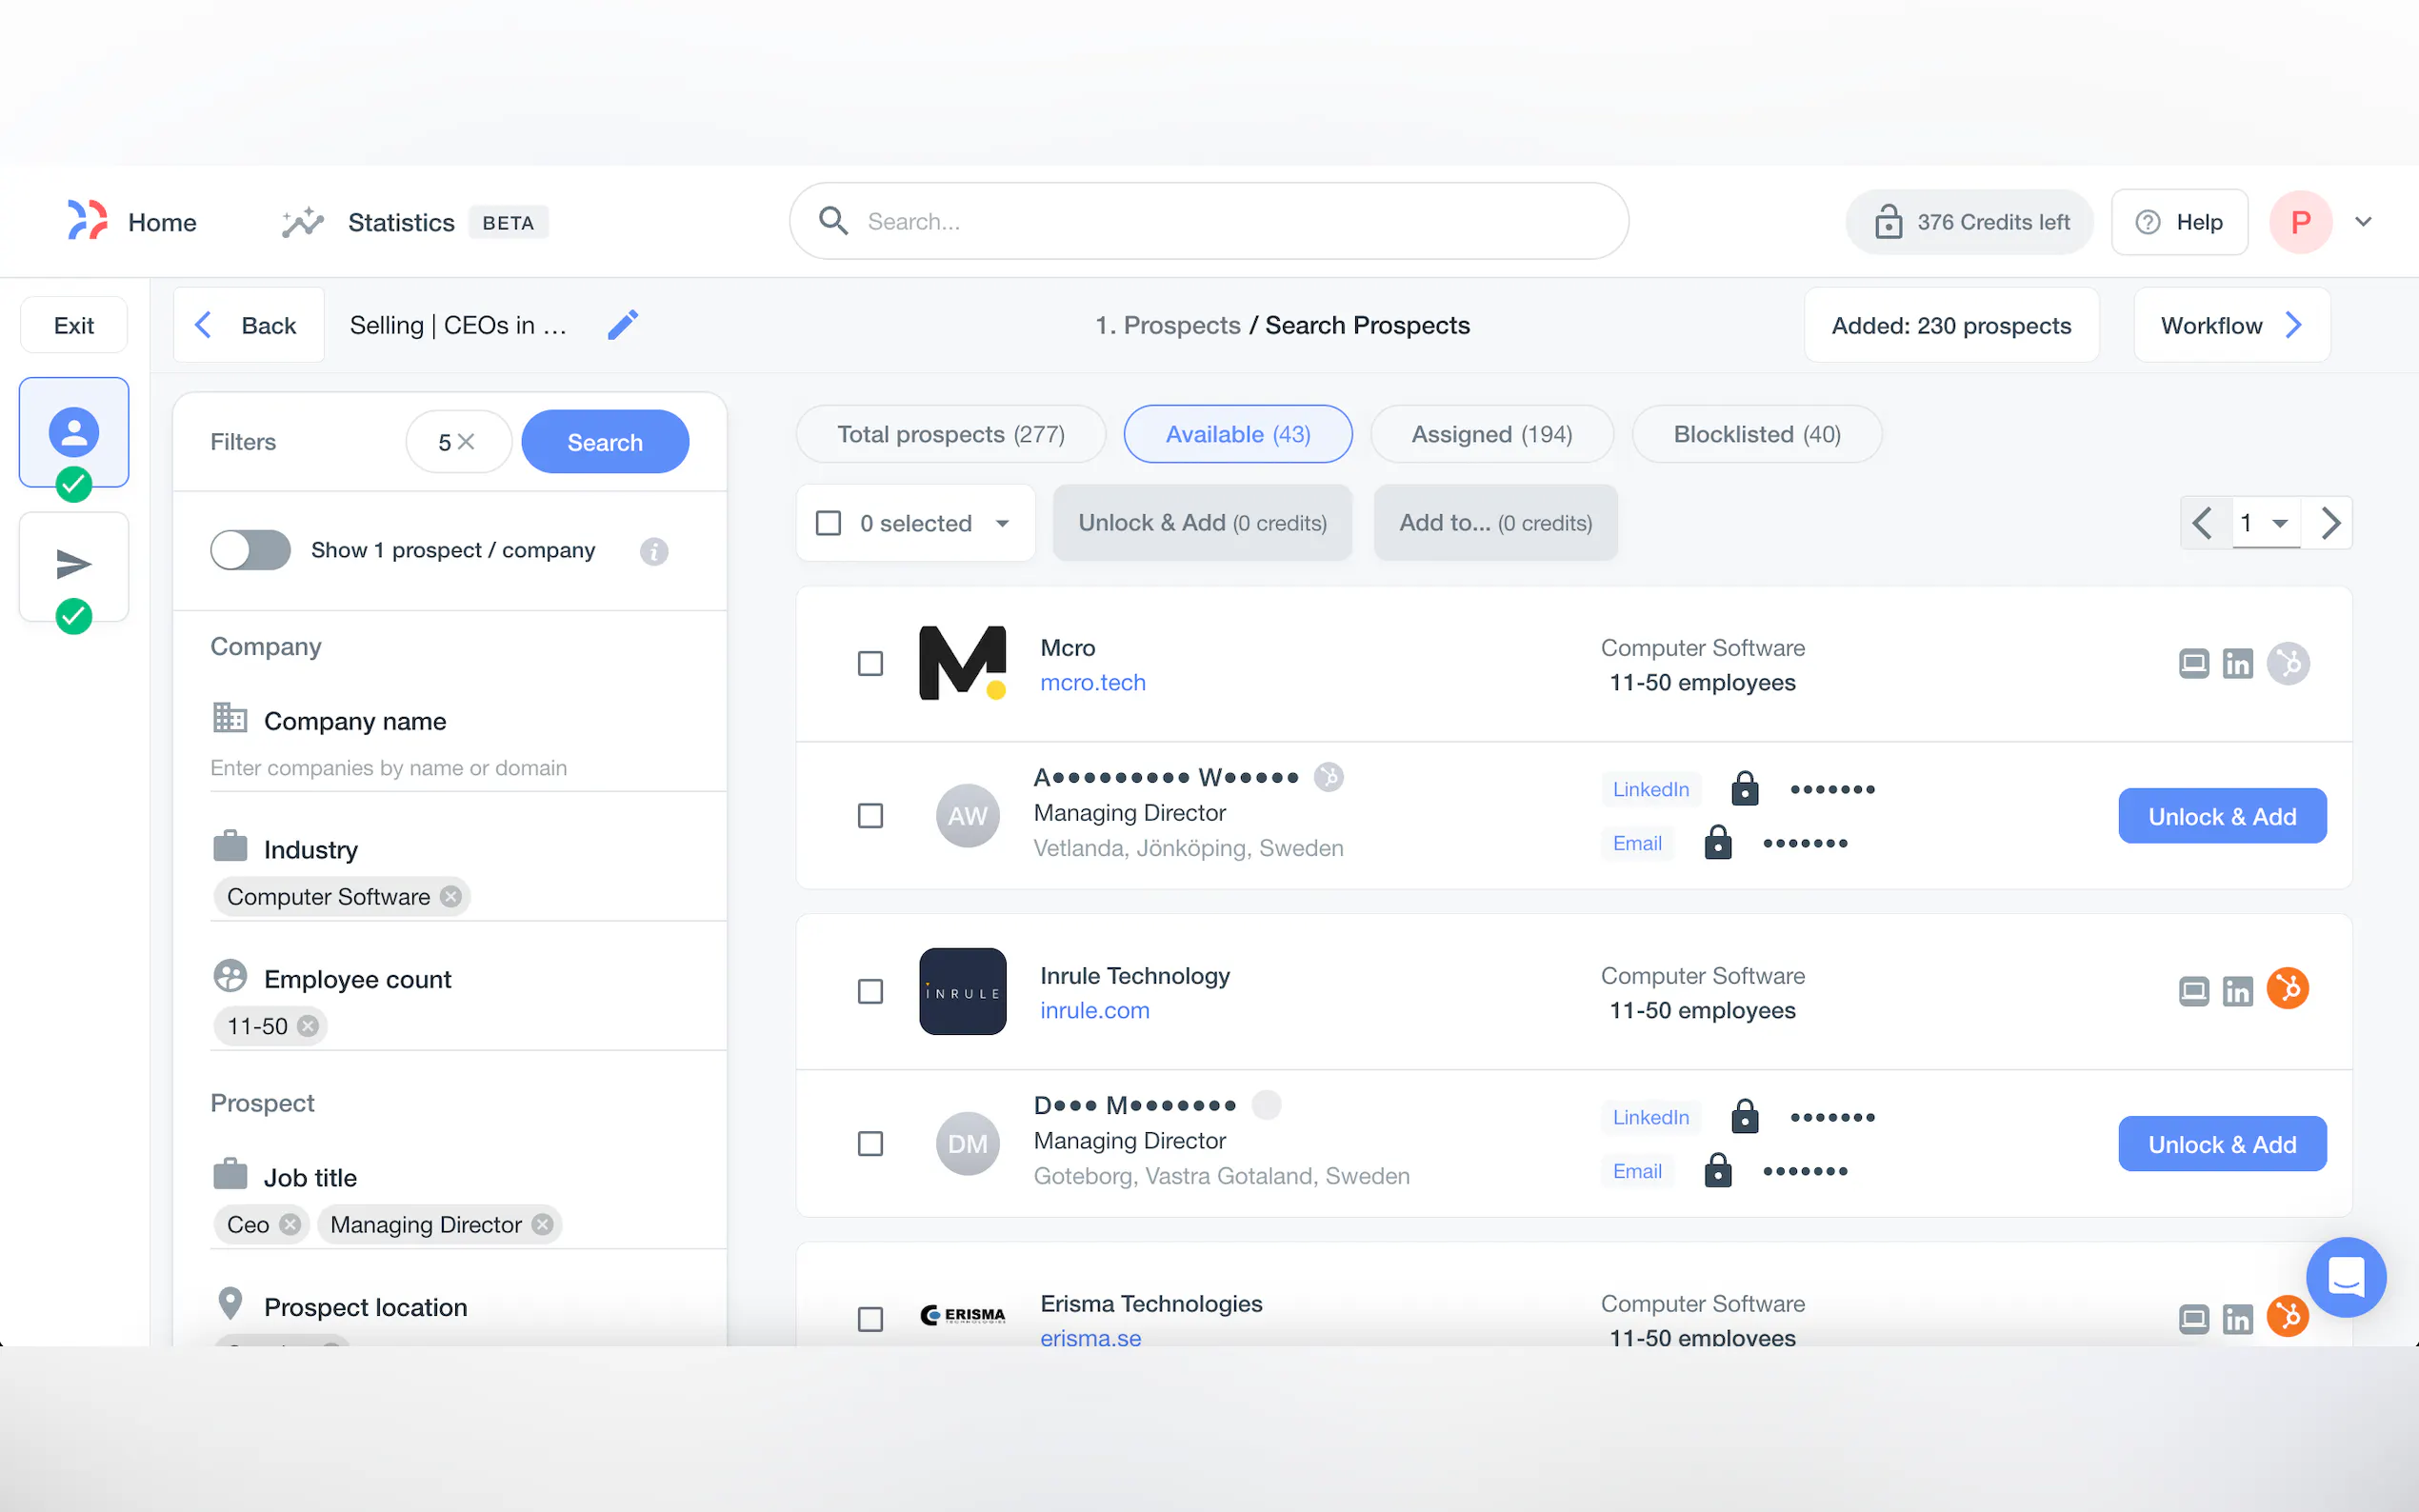2419x1512 pixels.
Task: Expand the page number dropdown
Action: click(x=2279, y=523)
